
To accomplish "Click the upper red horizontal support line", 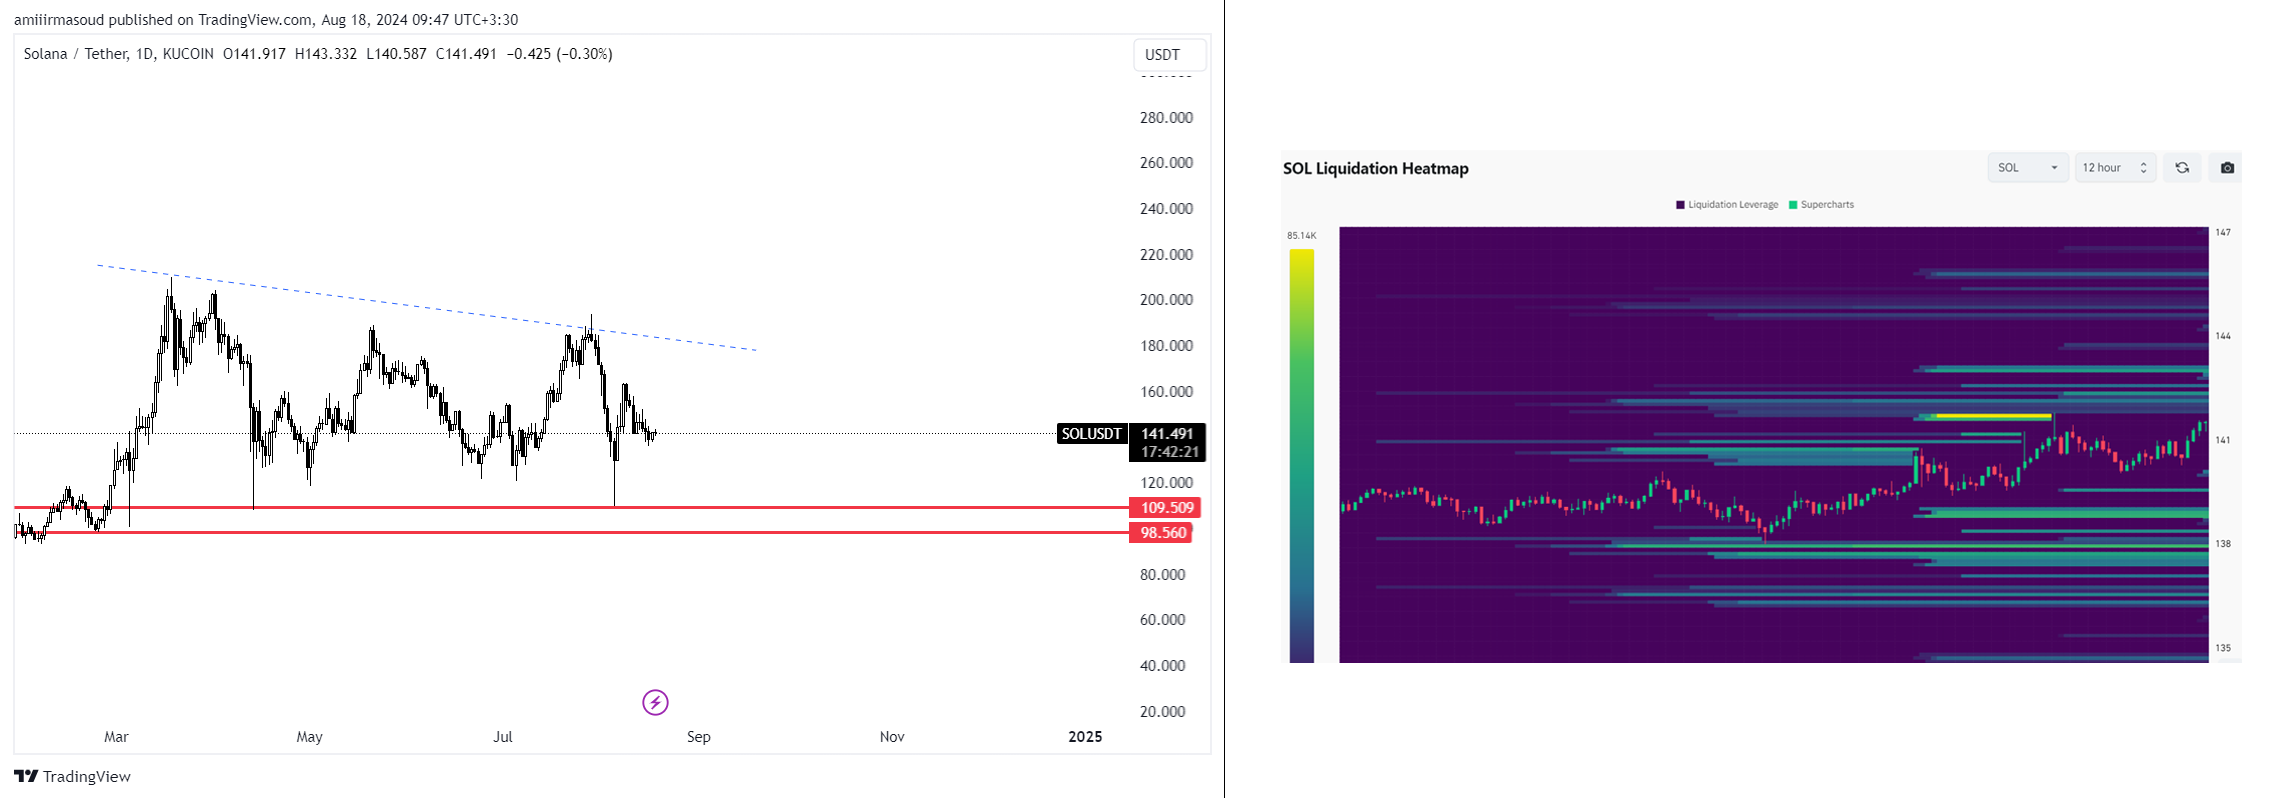I will (x=571, y=507).
